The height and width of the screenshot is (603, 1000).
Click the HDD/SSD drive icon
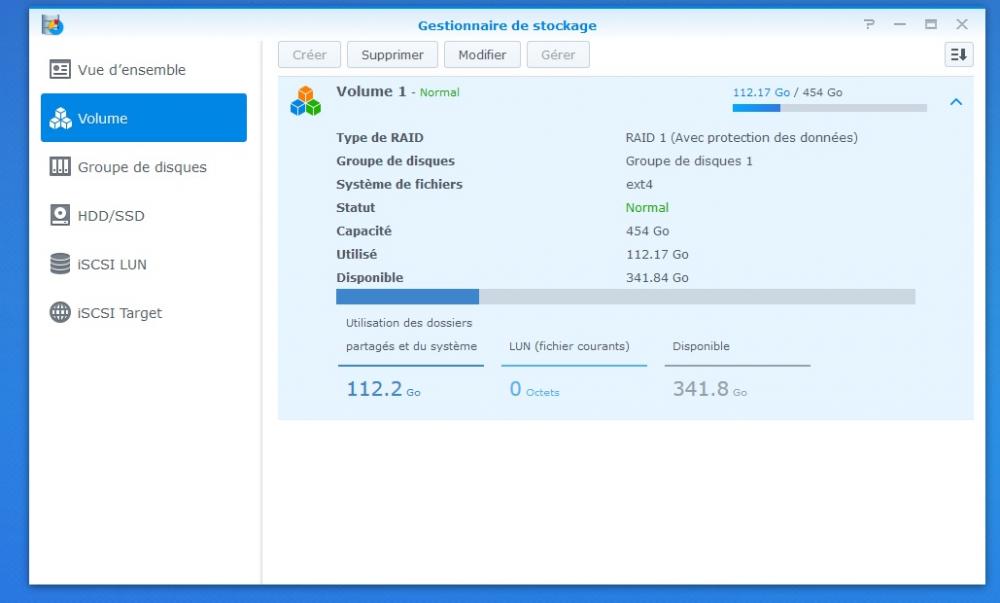[60, 216]
